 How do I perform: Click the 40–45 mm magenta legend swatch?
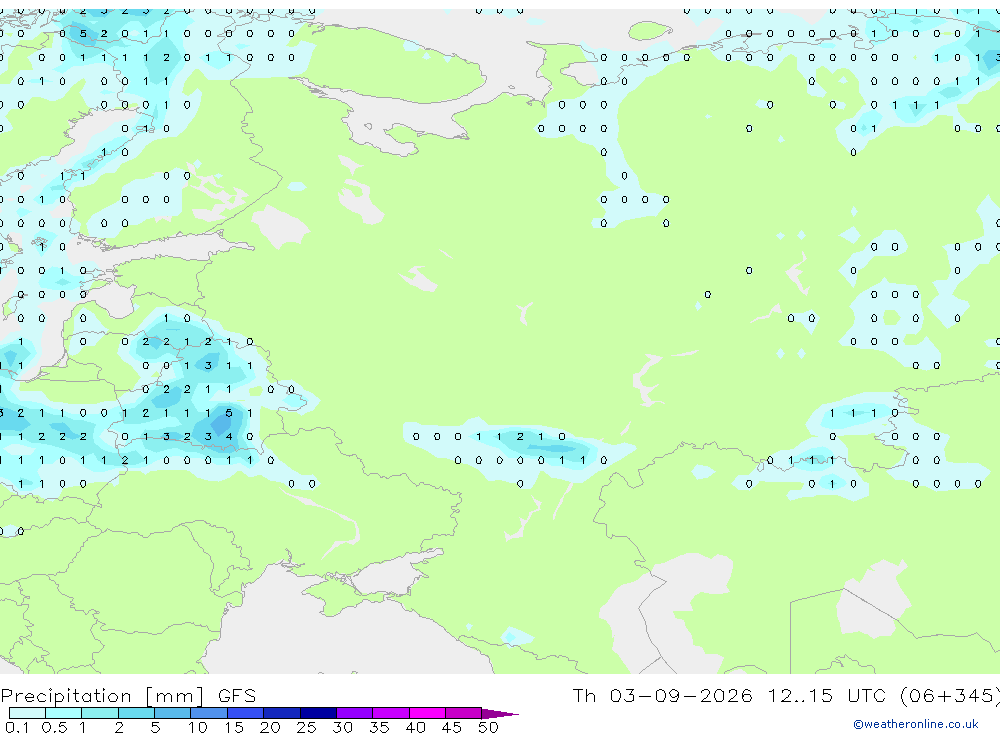(427, 713)
